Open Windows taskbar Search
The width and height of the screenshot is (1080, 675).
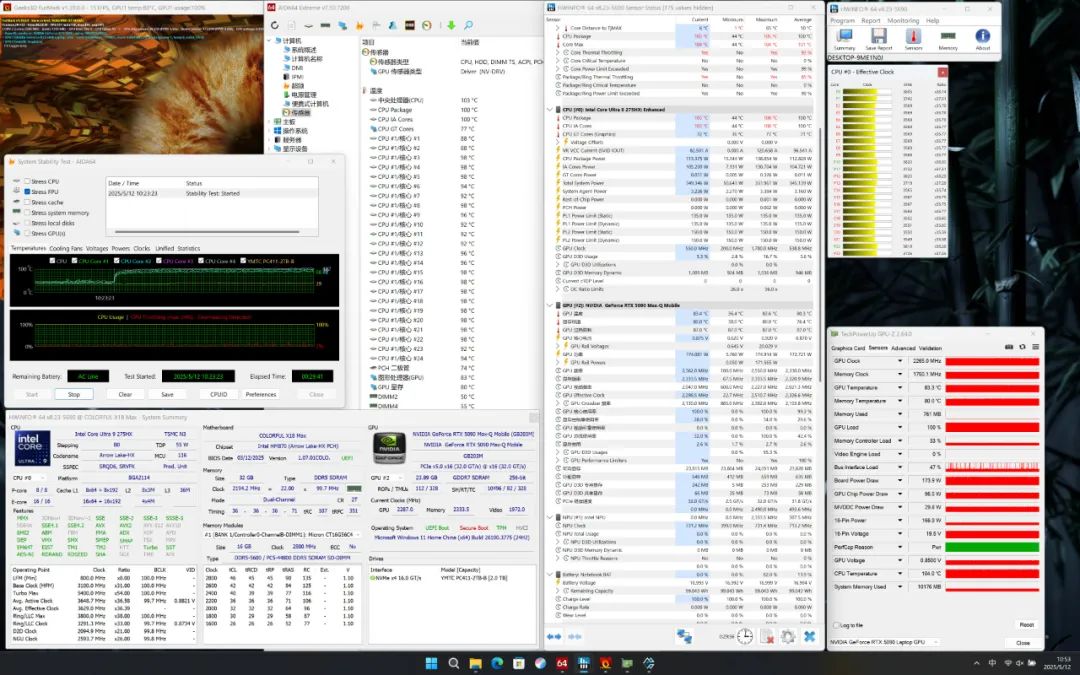453,663
